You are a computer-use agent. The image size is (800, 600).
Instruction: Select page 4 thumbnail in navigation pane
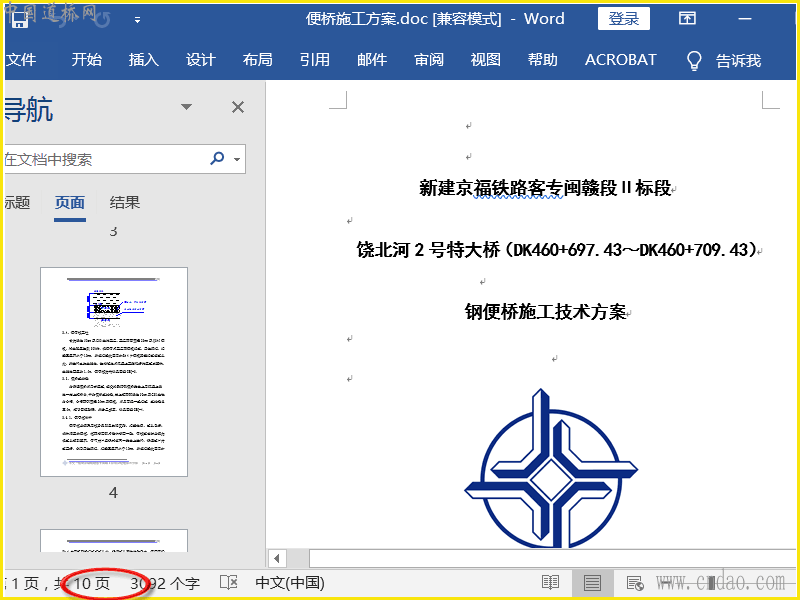tap(114, 371)
